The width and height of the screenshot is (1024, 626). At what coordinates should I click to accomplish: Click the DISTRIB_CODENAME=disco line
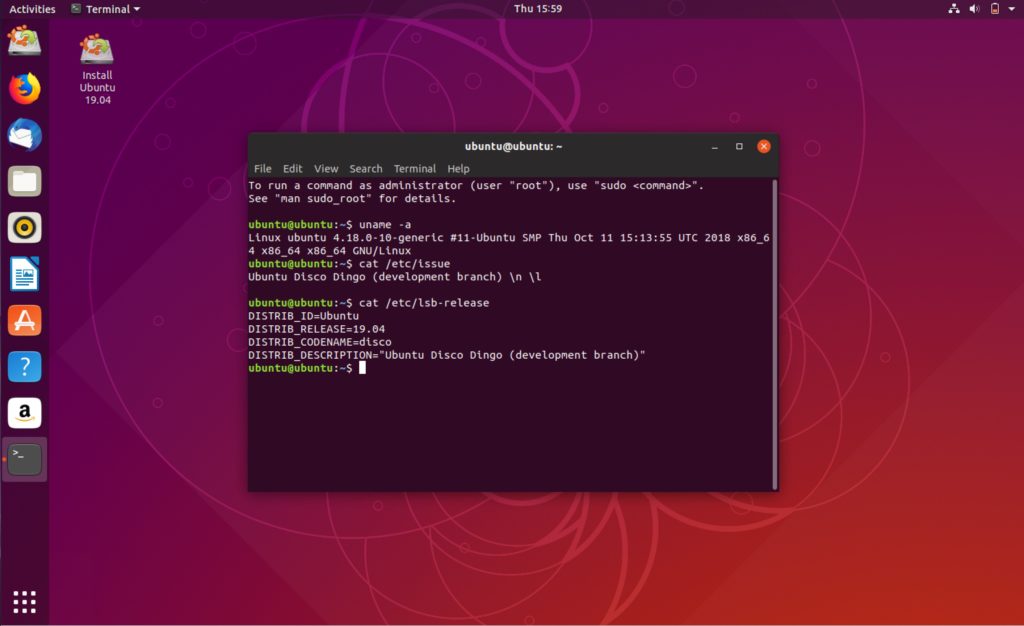[319, 342]
